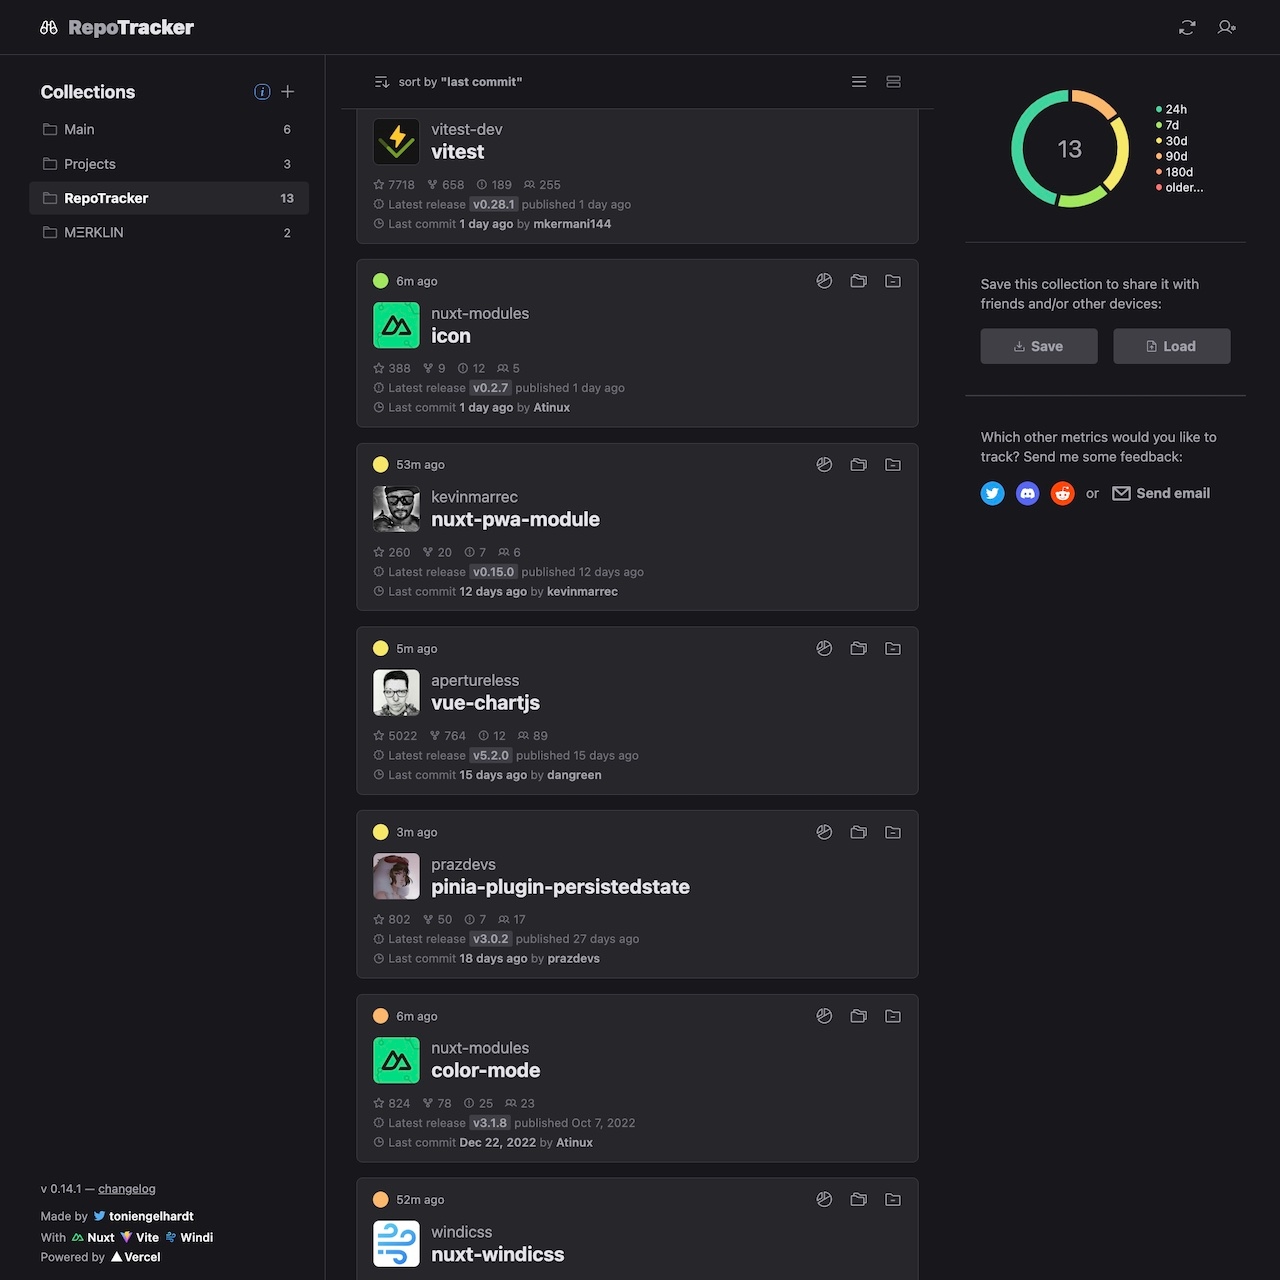Click the activity donut chart showing 13
1280x1280 pixels.
(x=1070, y=149)
